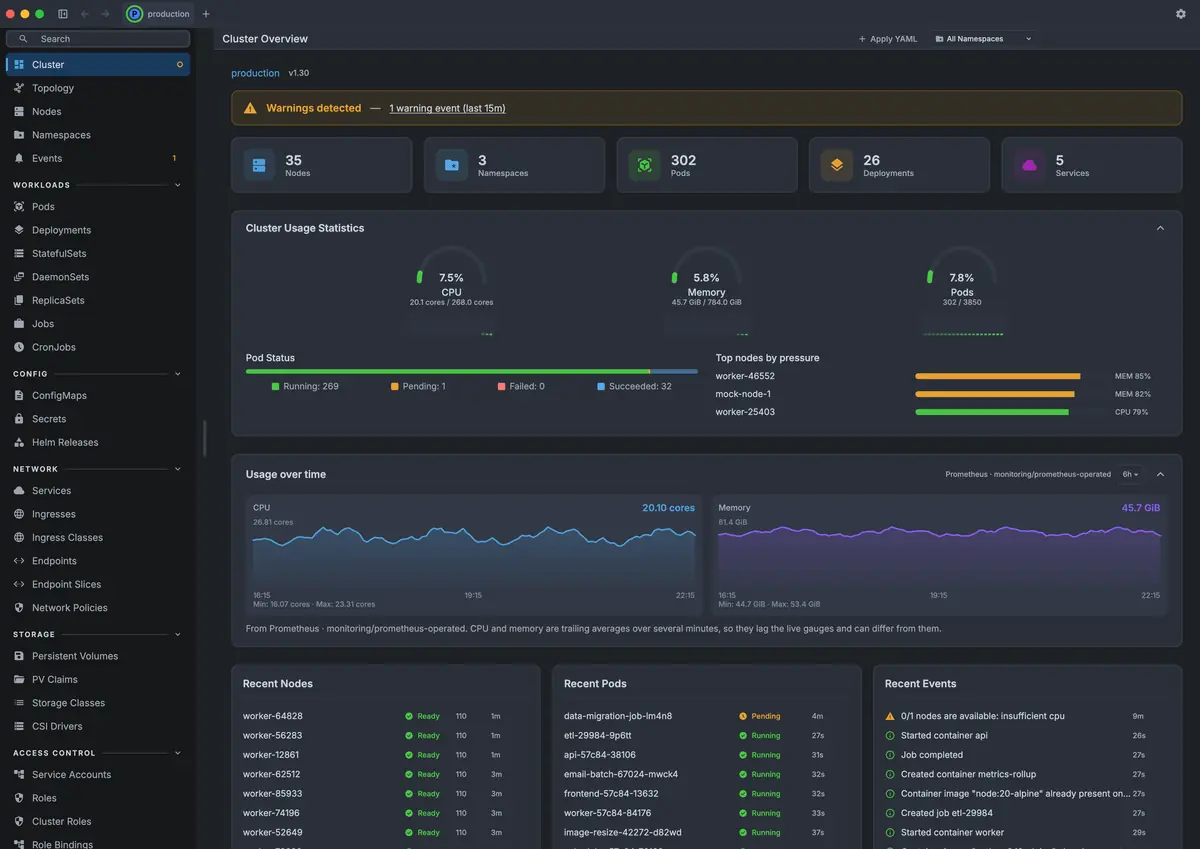Collapse the STORAGE sidebar section

pyautogui.click(x=178, y=634)
